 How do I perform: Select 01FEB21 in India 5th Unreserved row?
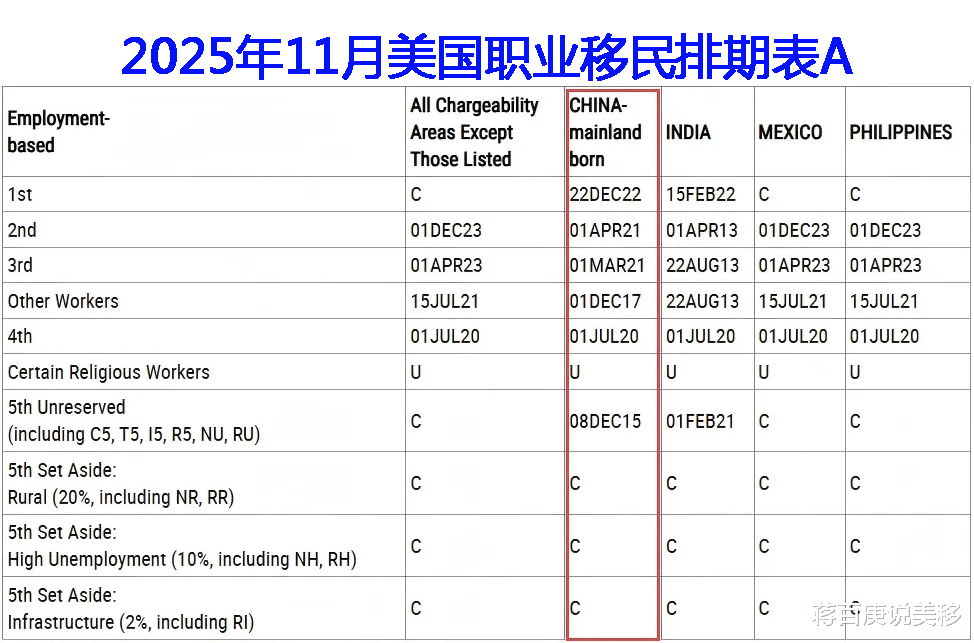click(x=700, y=421)
